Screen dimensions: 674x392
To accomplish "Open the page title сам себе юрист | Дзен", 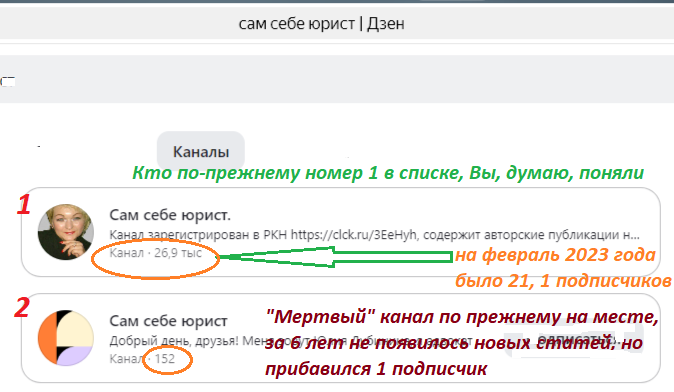I will [x=322, y=23].
